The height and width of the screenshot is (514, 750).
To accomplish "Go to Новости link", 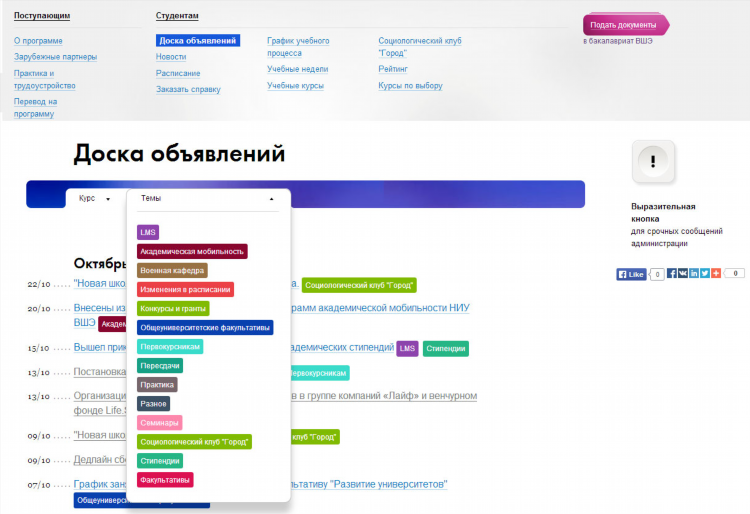I will [x=171, y=57].
